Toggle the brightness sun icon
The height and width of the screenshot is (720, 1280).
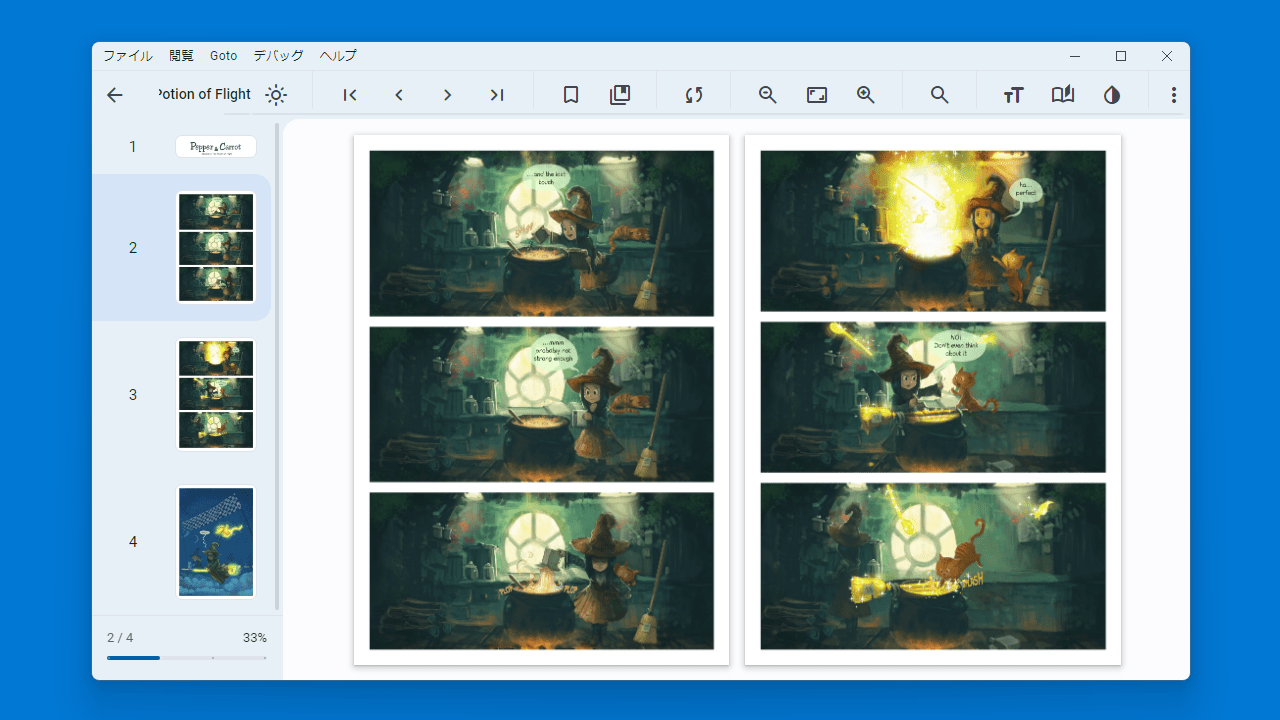point(276,95)
